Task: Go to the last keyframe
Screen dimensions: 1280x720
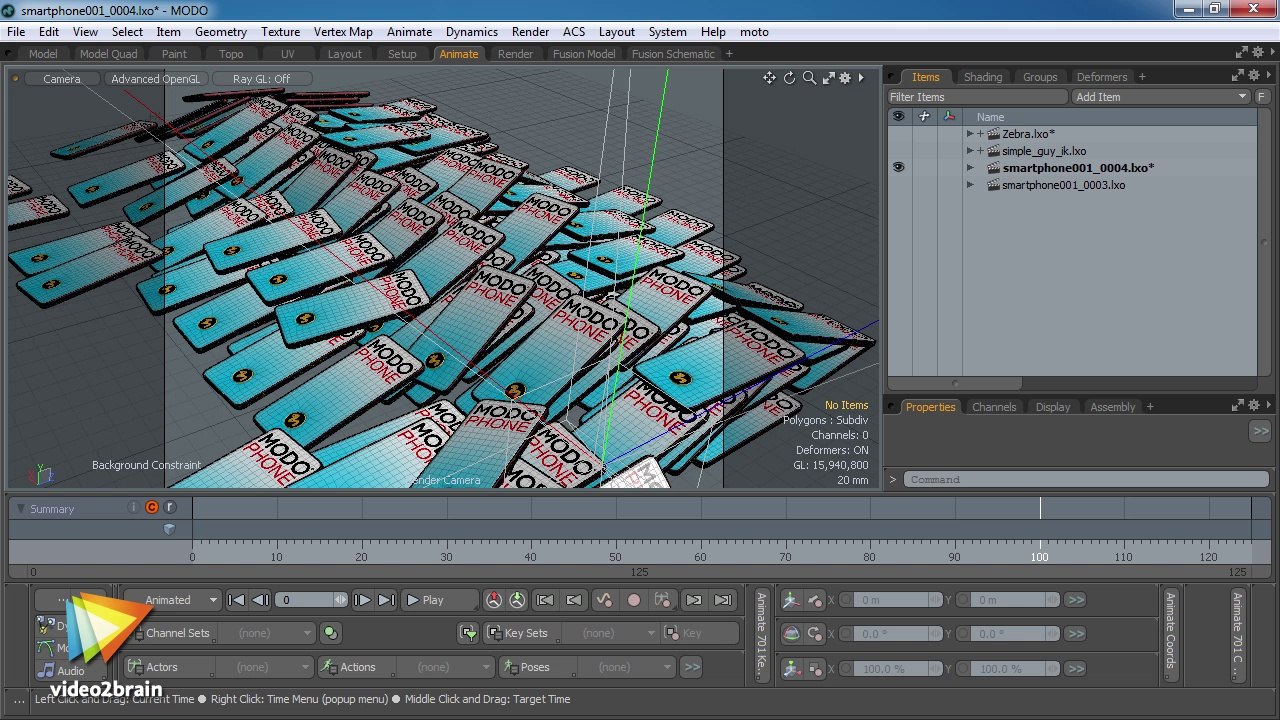Action: (x=723, y=600)
